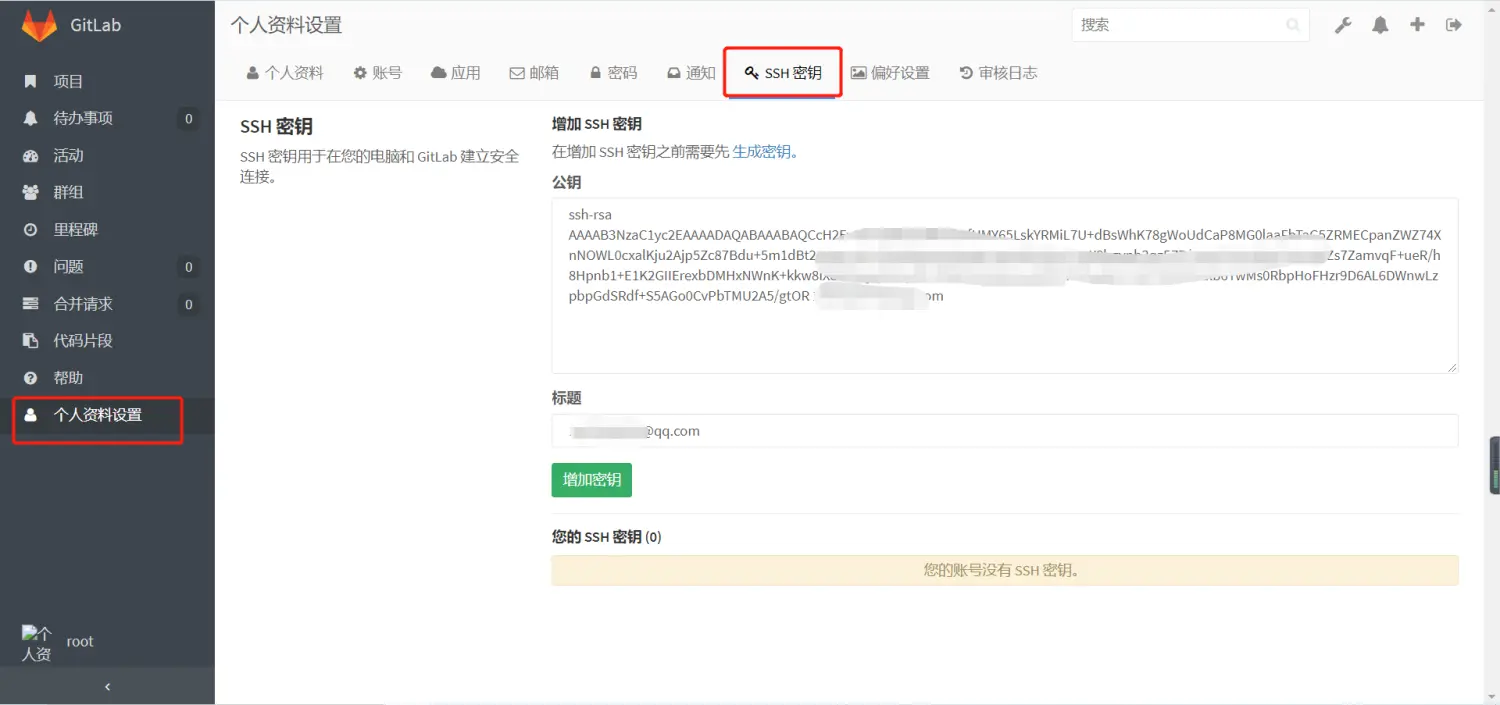This screenshot has width=1500, height=705.
Task: Collapse the sidebar with the chevron
Action: [x=107, y=686]
